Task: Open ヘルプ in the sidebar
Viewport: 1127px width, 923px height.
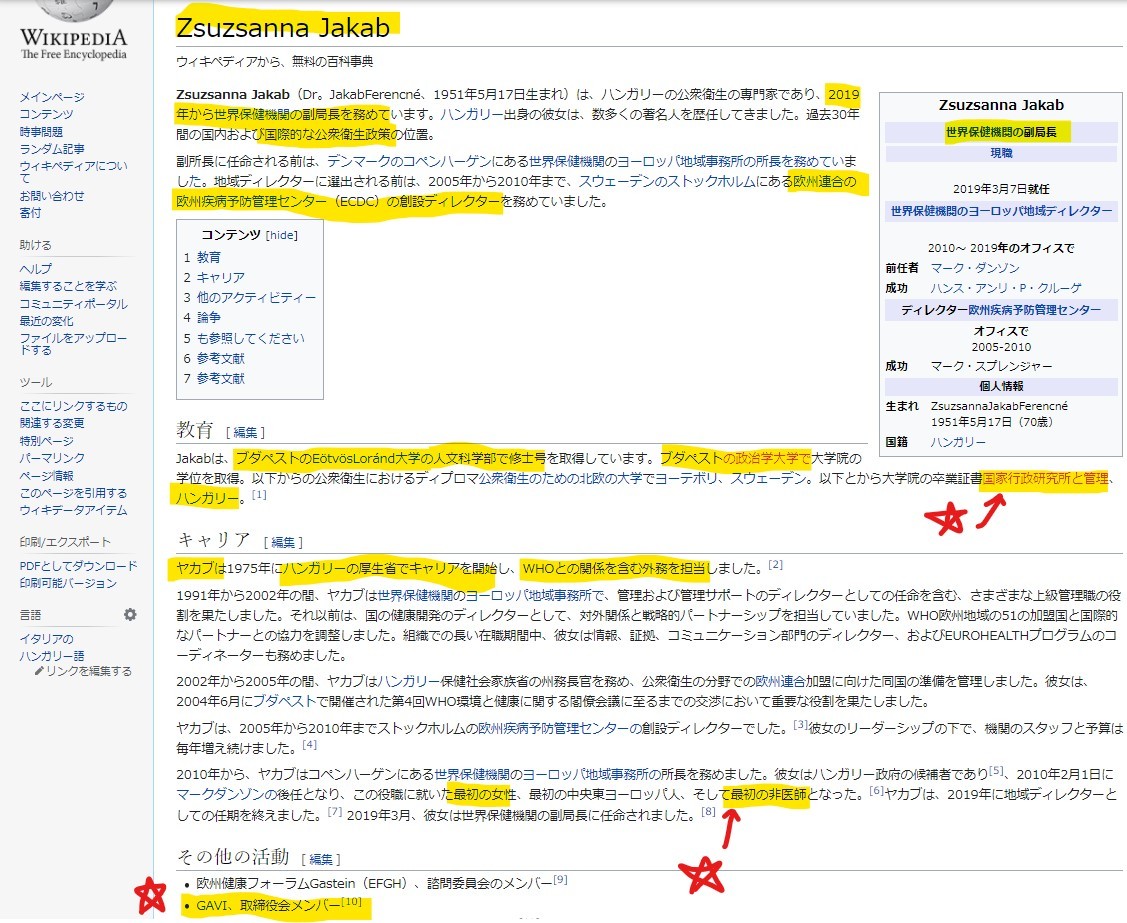Action: (36, 269)
